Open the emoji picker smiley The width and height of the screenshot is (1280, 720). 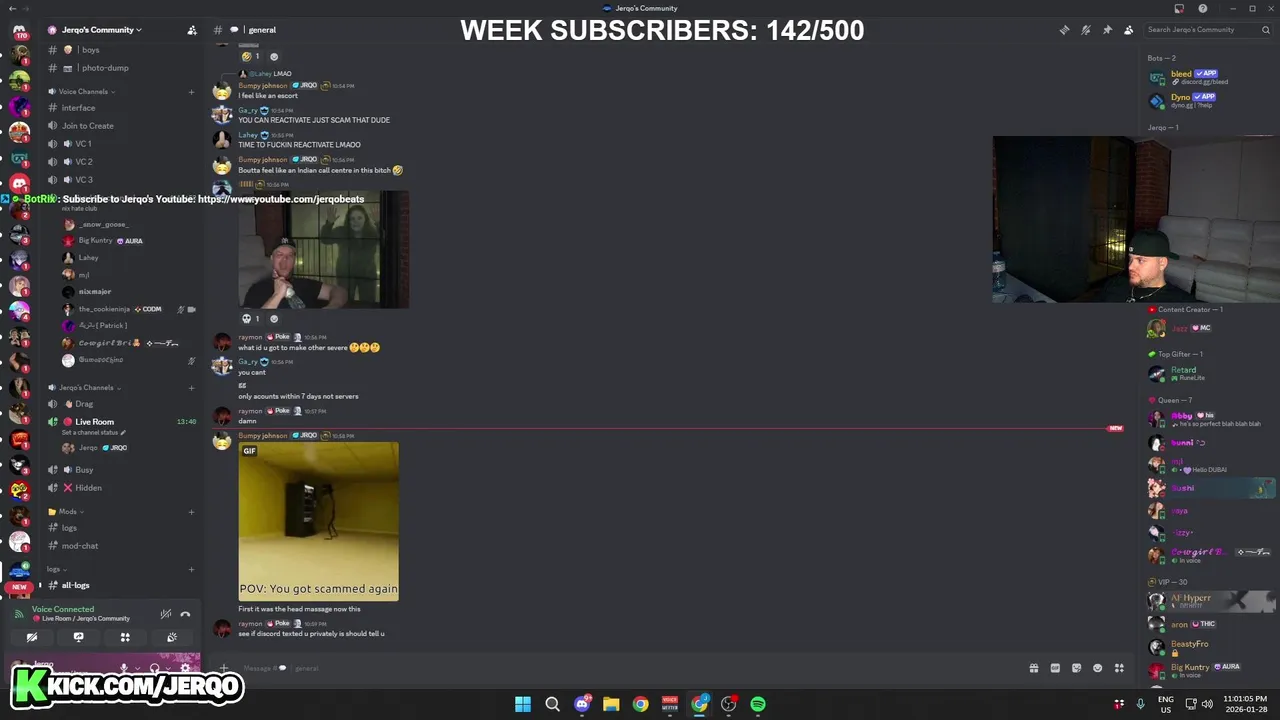pos(1098,668)
